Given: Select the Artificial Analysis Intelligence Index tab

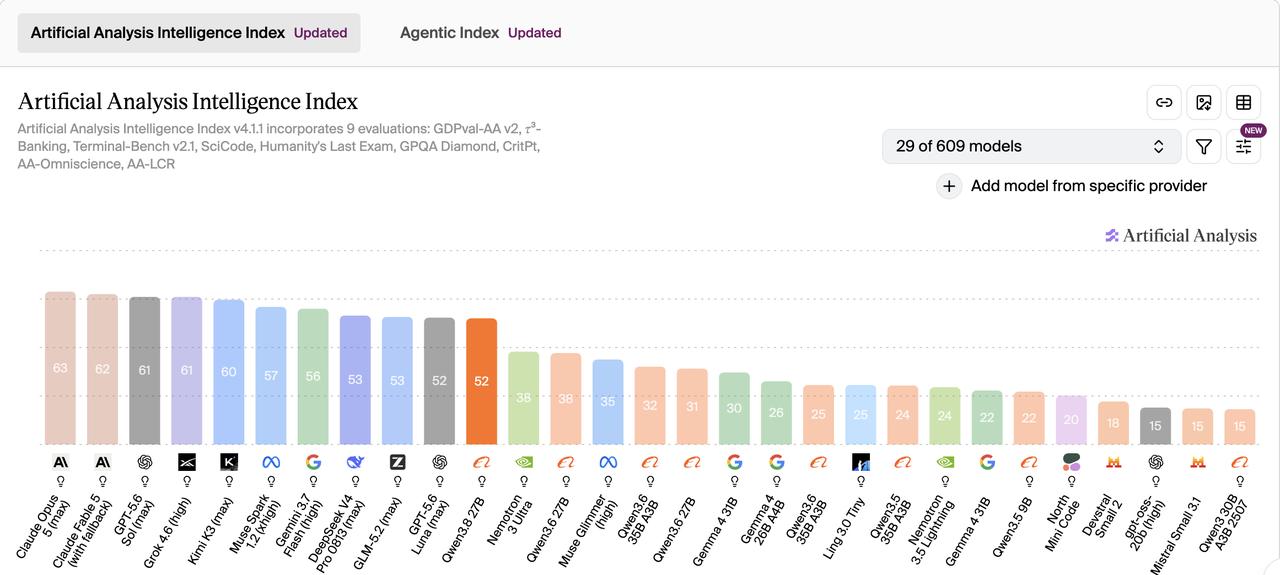Looking at the screenshot, I should click(189, 33).
